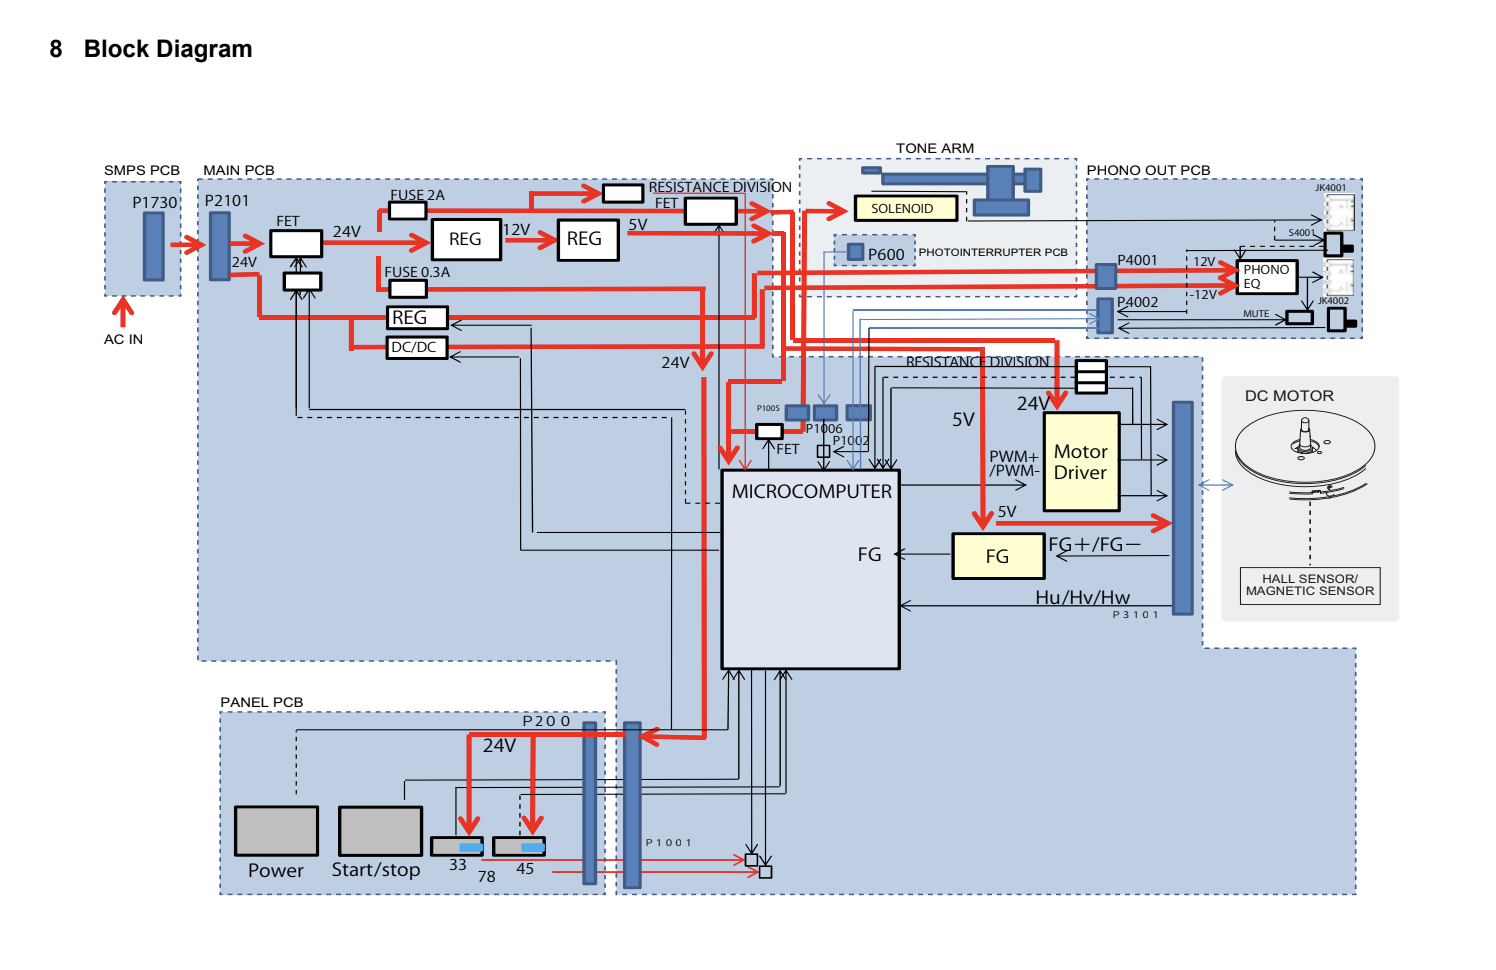This screenshot has width=1496, height=970.
Task: Click the P4002 connector block
Action: click(1104, 315)
